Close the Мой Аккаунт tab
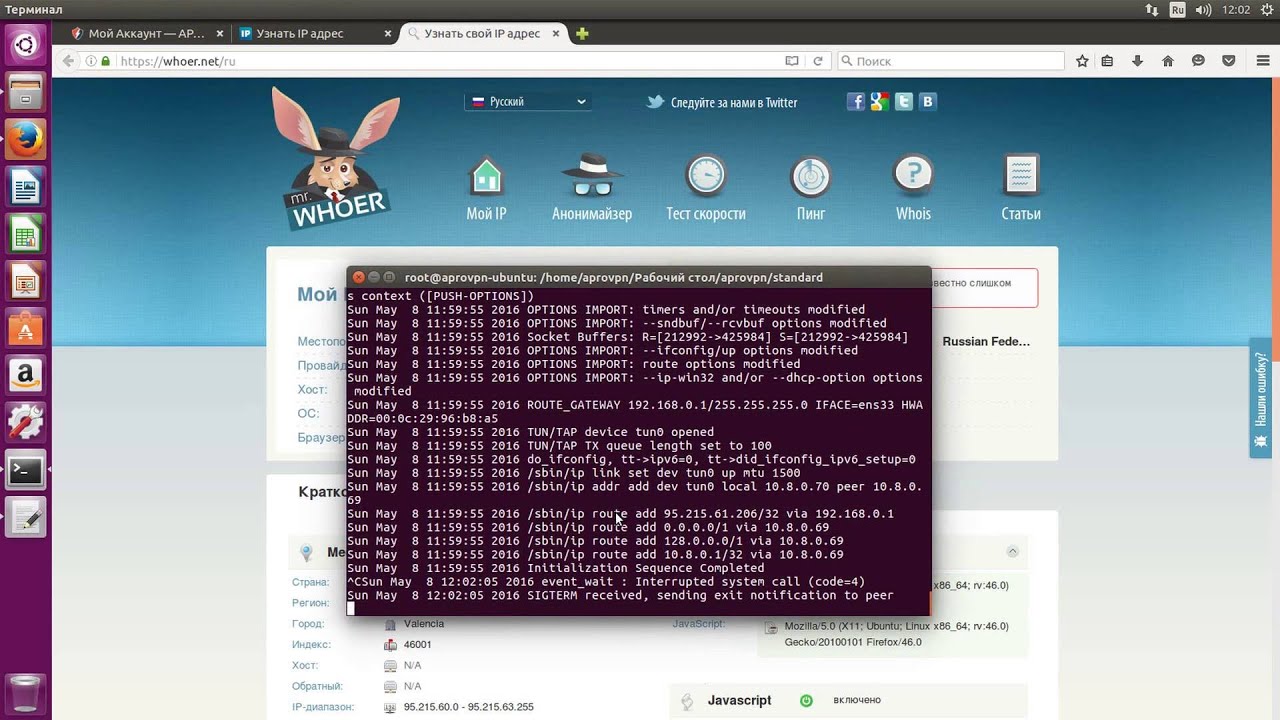 pyautogui.click(x=221, y=33)
